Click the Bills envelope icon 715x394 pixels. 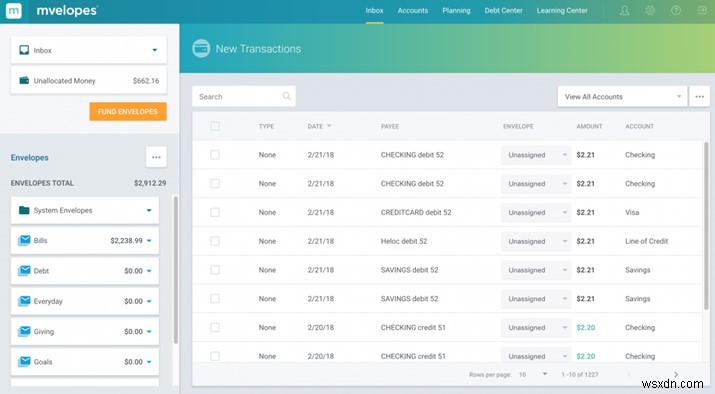[24, 240]
